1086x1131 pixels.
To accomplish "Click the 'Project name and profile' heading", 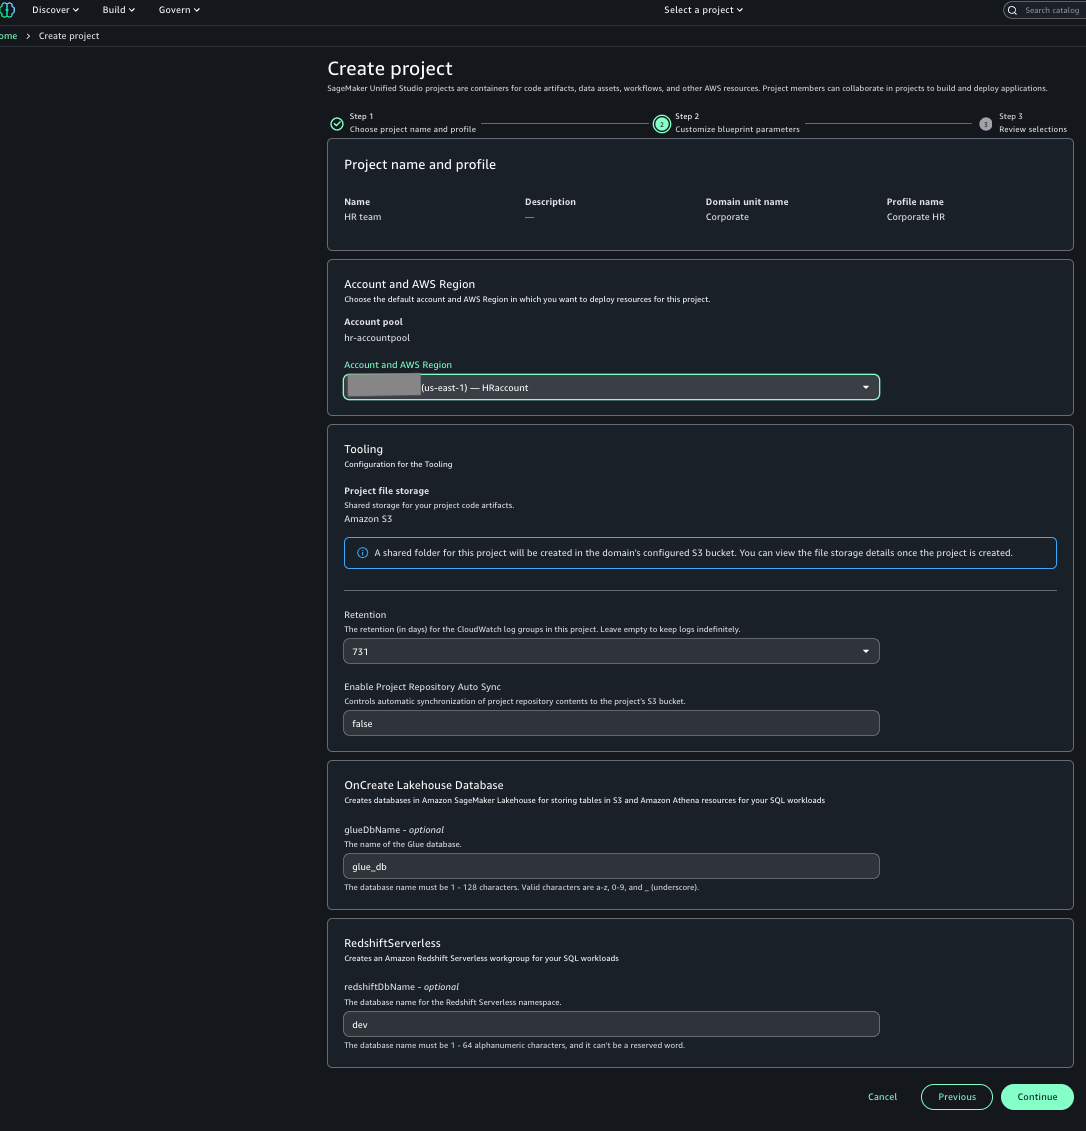I will click(420, 164).
